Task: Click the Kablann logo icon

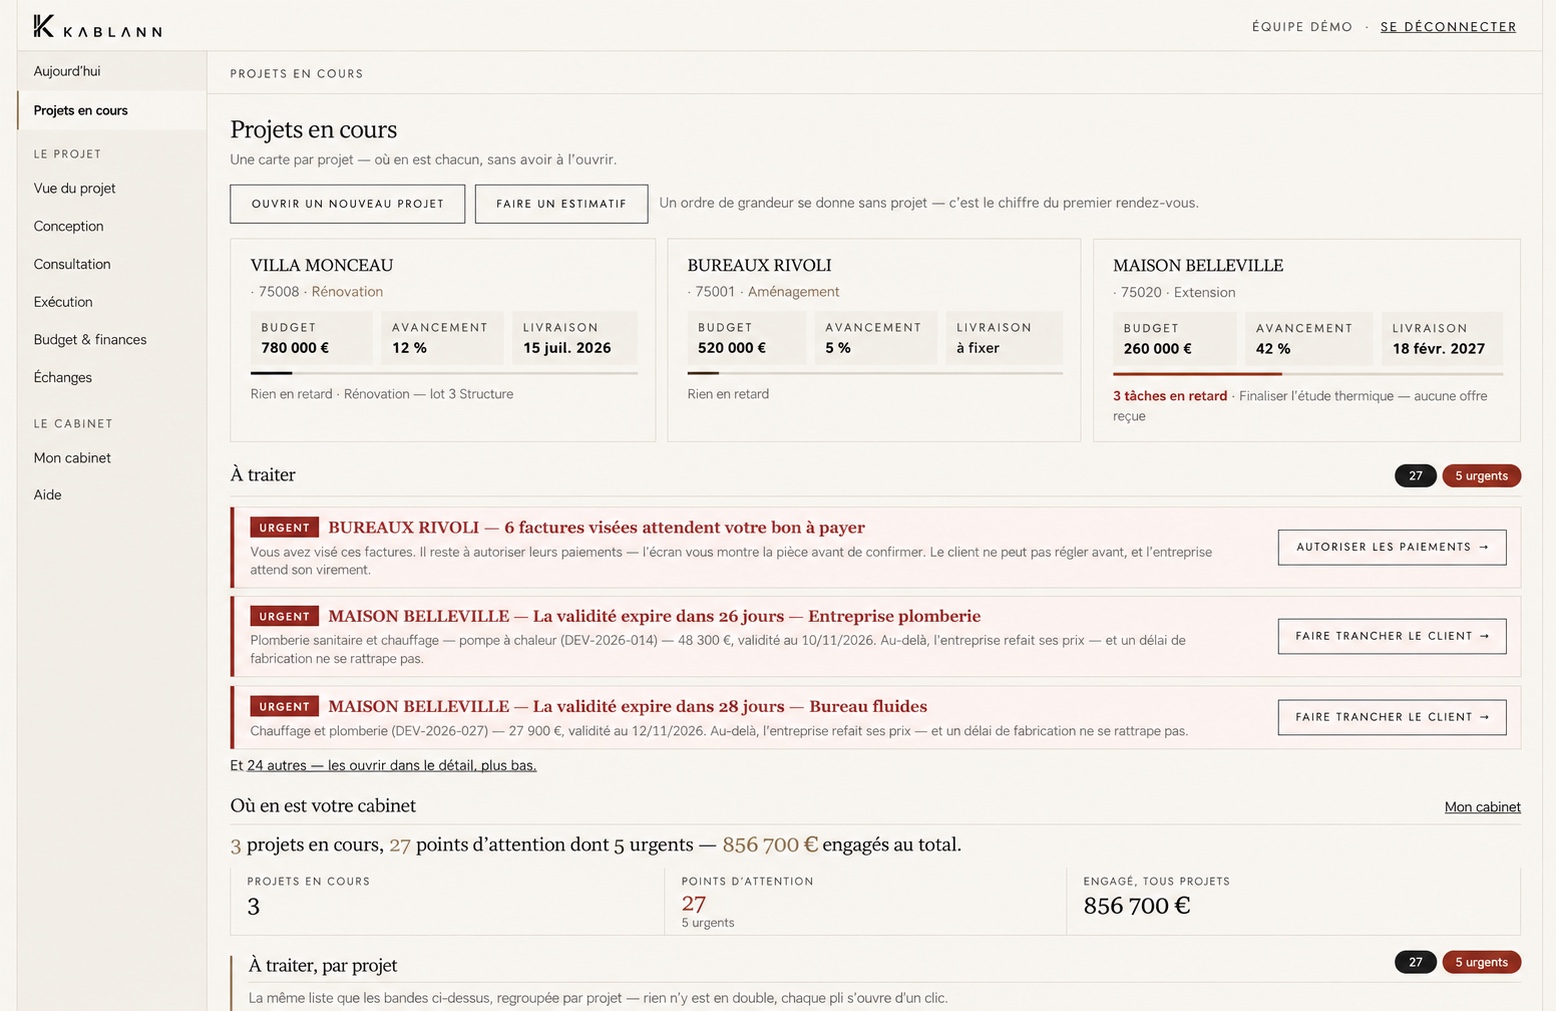Action: pyautogui.click(x=44, y=26)
